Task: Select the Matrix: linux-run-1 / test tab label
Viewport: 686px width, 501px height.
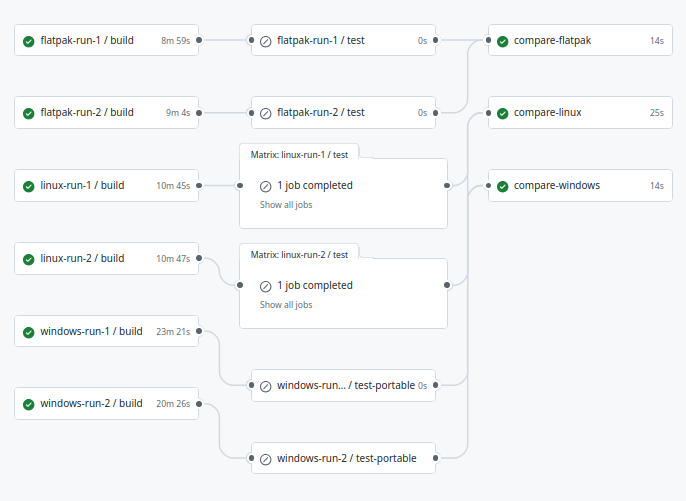Action: 299,155
